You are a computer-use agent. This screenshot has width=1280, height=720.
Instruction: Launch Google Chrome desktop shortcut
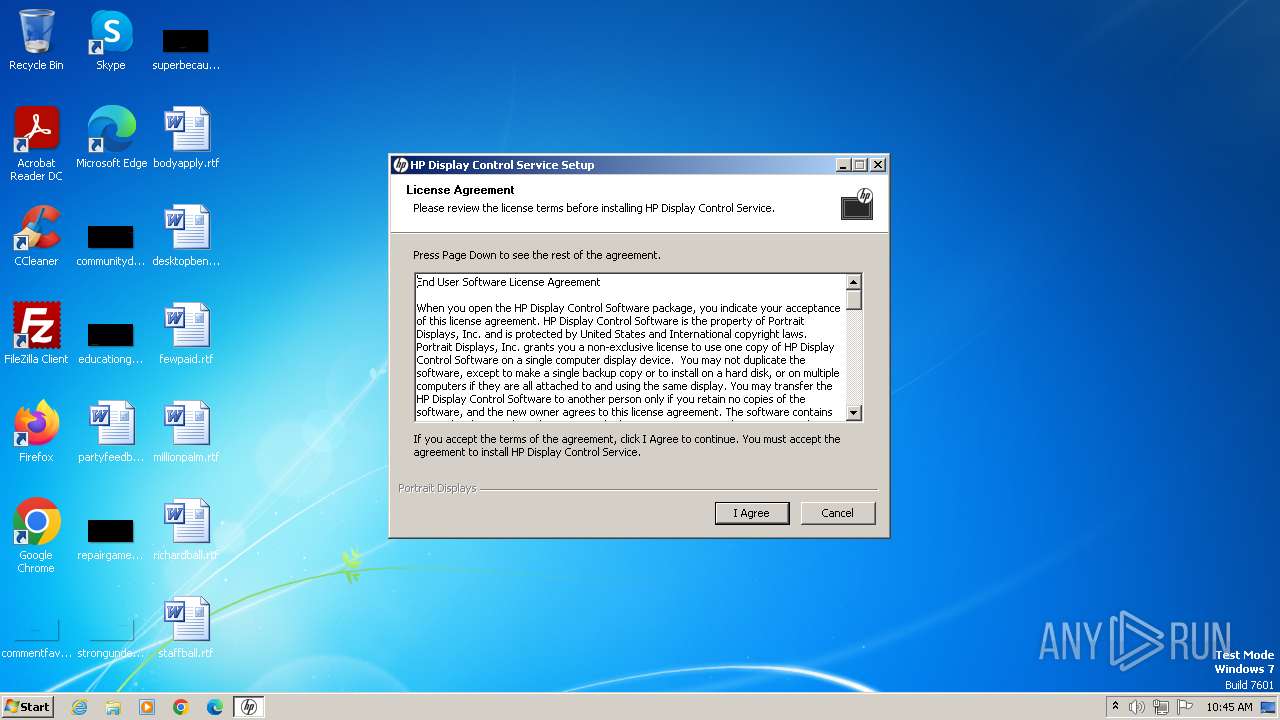click(36, 535)
